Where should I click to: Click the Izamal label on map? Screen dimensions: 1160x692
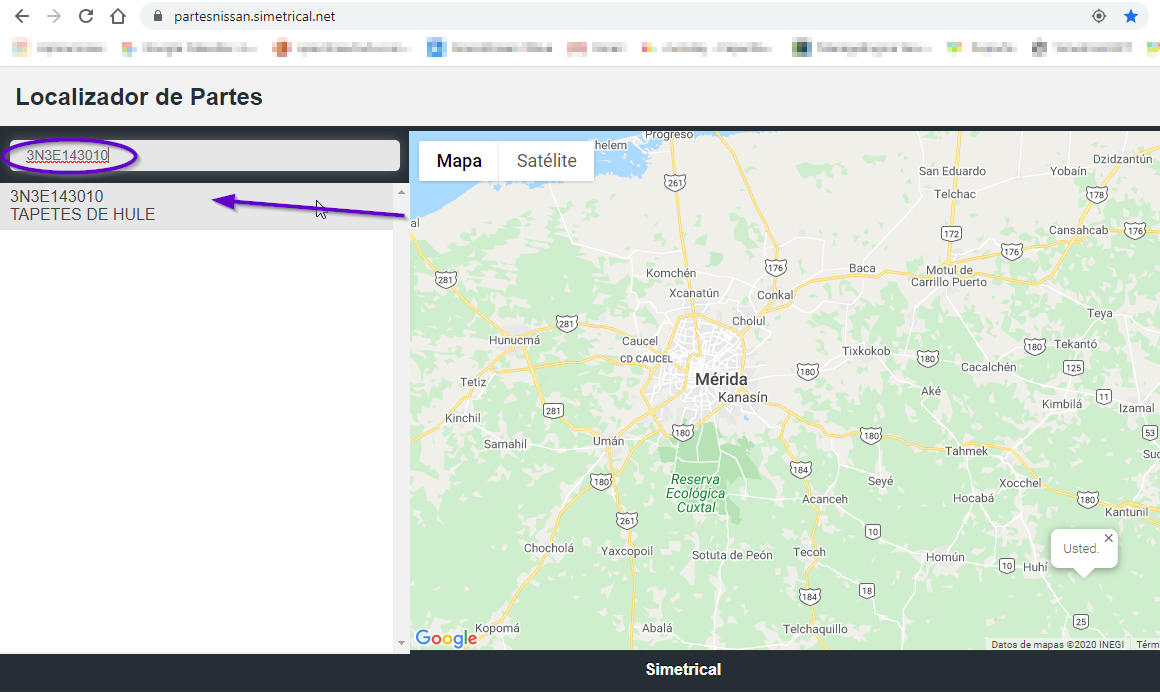coord(1136,409)
